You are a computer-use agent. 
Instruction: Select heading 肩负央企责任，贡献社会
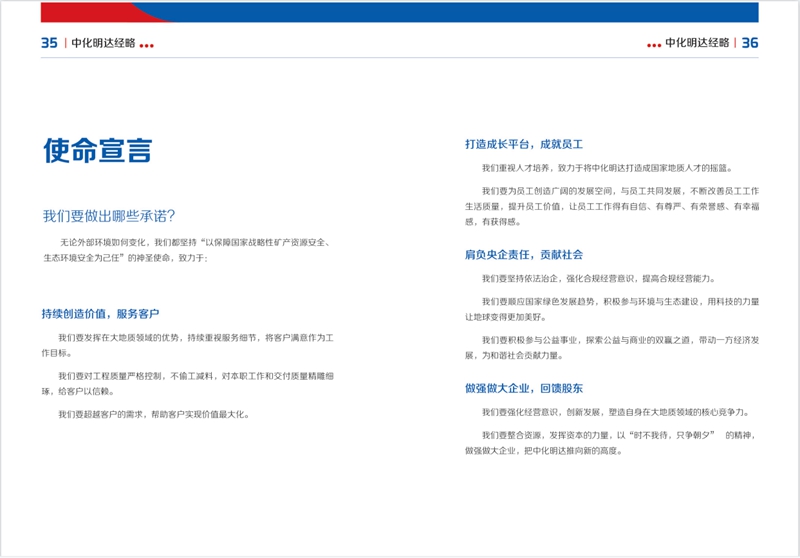523,255
